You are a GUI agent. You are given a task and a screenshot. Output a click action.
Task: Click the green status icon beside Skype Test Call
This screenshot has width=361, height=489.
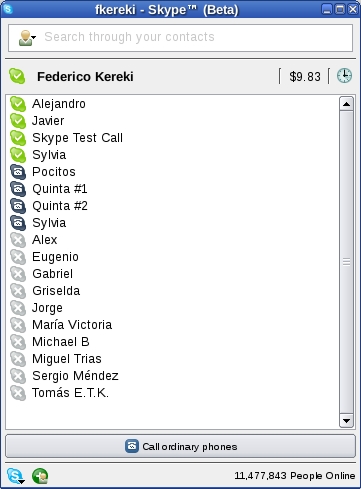tap(18, 138)
